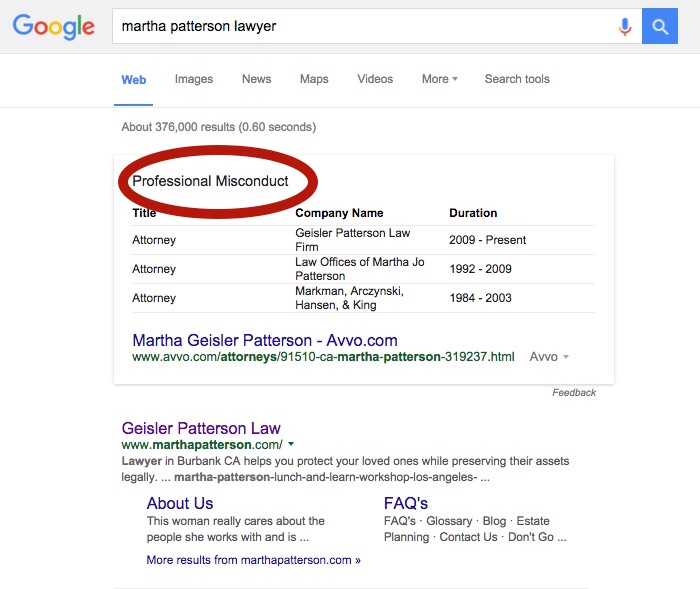
Task: Go to the Maps tab
Action: 314,79
